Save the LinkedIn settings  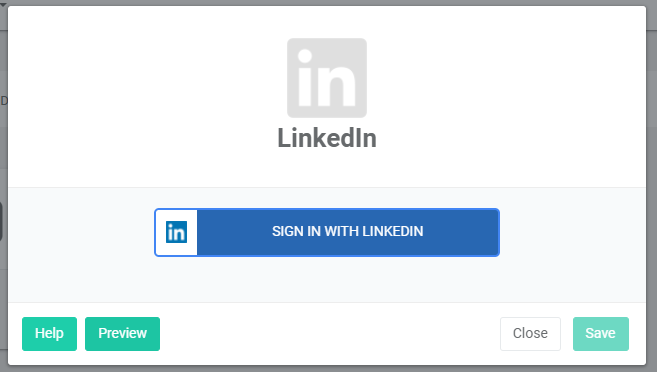[x=601, y=334]
